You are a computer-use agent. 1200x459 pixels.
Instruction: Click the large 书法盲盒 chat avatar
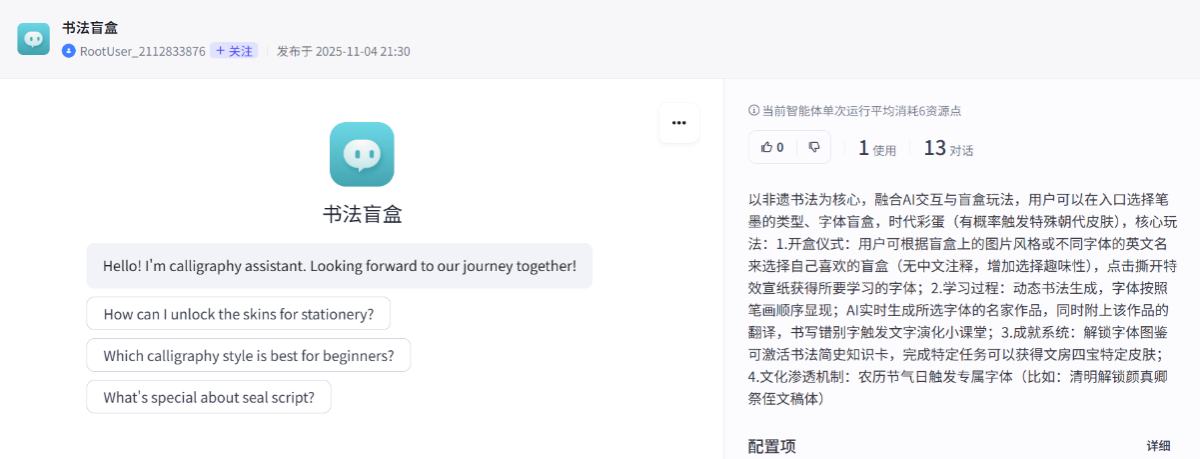pos(361,154)
